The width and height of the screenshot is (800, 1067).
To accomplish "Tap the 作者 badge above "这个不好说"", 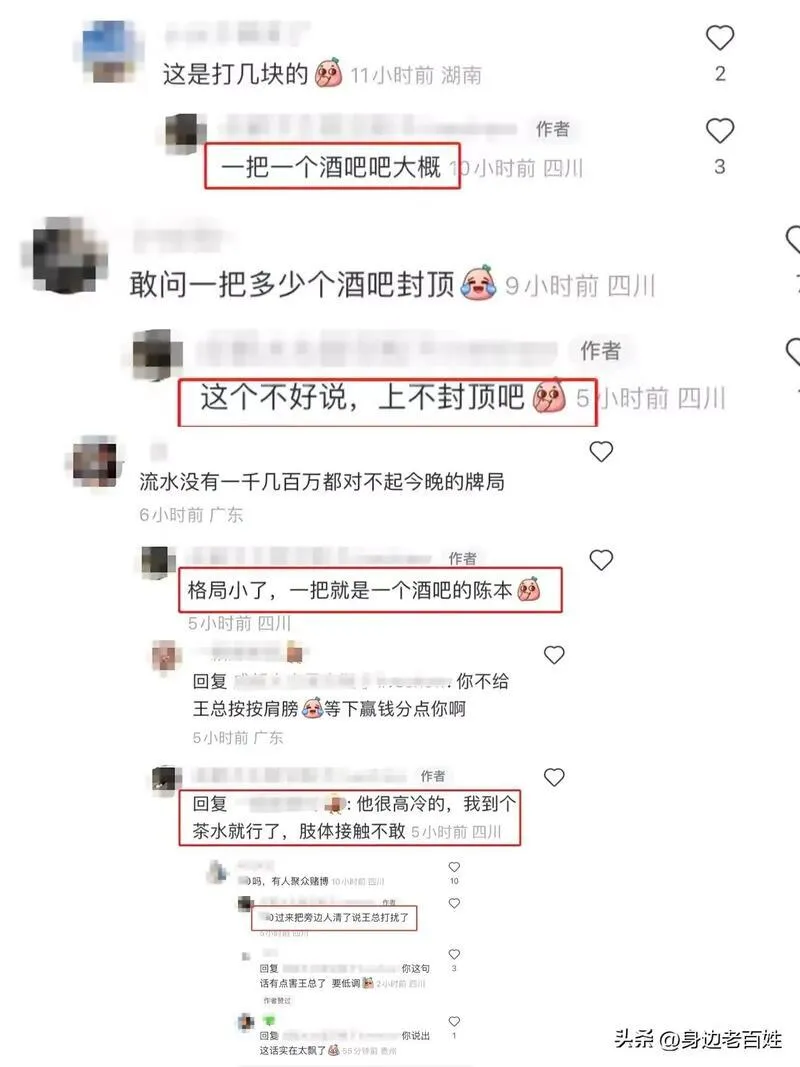I will pyautogui.click(x=600, y=350).
